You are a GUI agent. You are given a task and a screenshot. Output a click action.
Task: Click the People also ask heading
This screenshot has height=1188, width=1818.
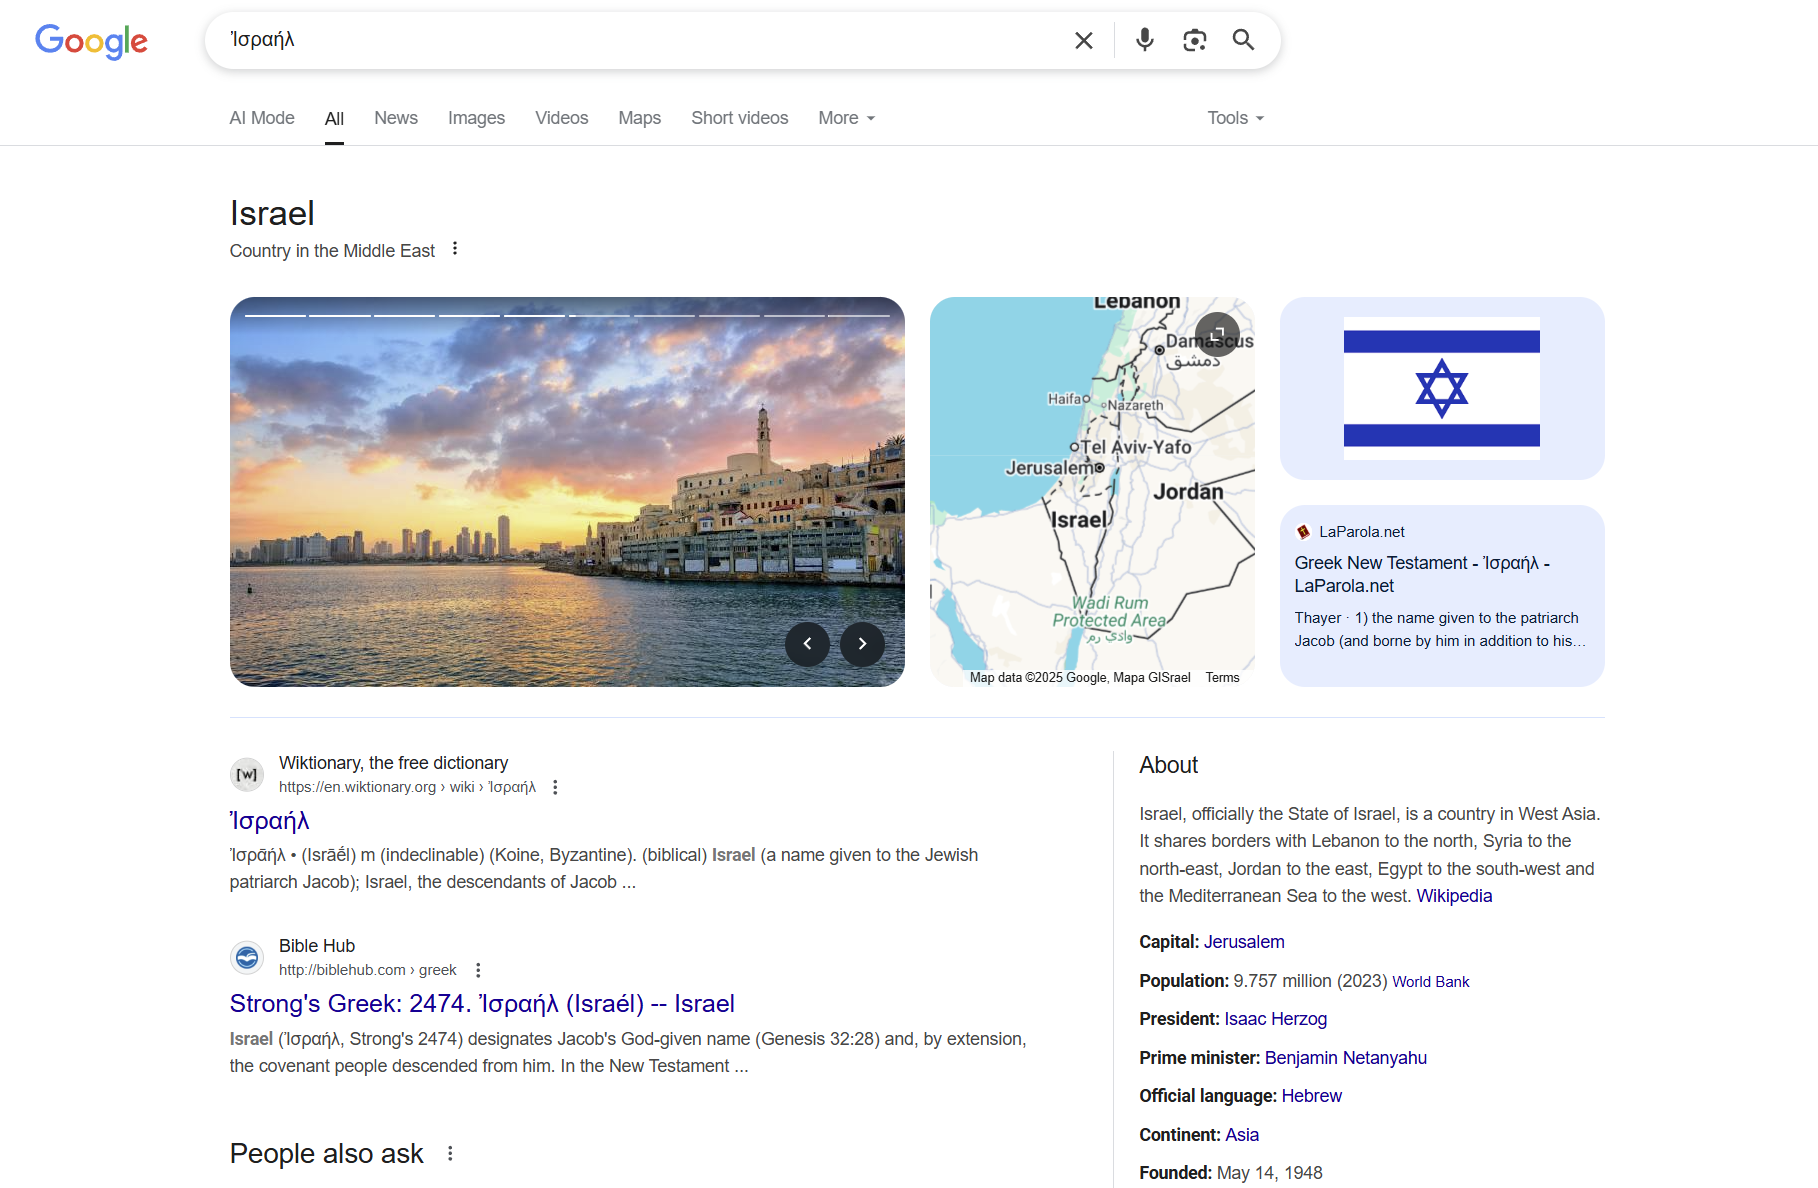click(326, 1154)
